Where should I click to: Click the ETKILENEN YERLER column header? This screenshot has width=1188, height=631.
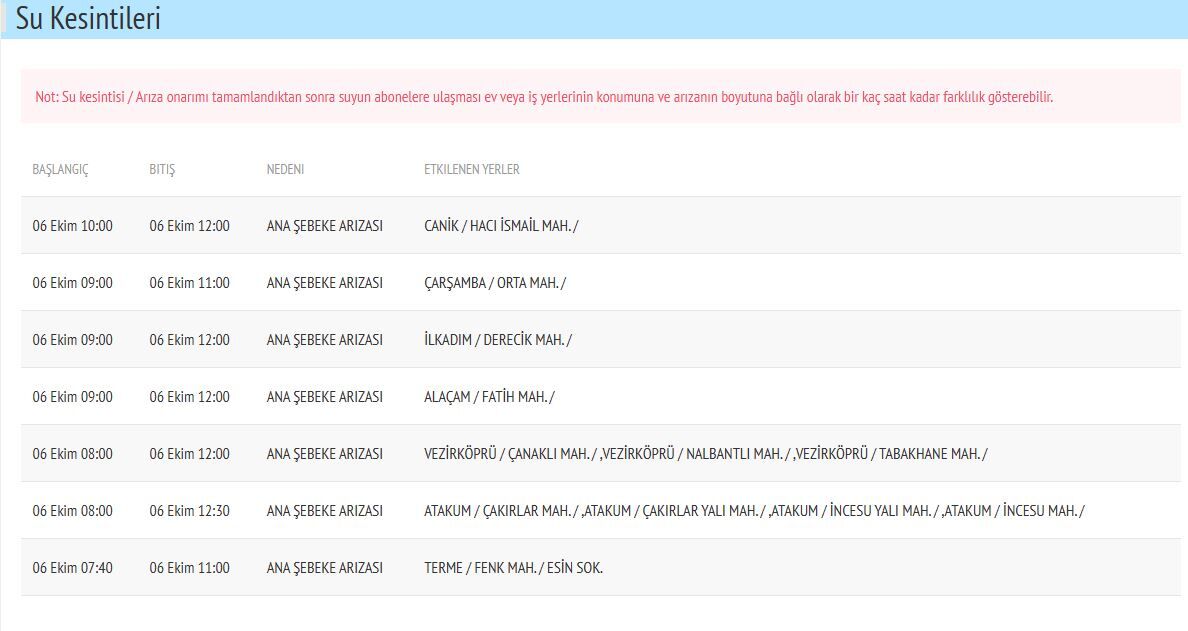coord(471,169)
